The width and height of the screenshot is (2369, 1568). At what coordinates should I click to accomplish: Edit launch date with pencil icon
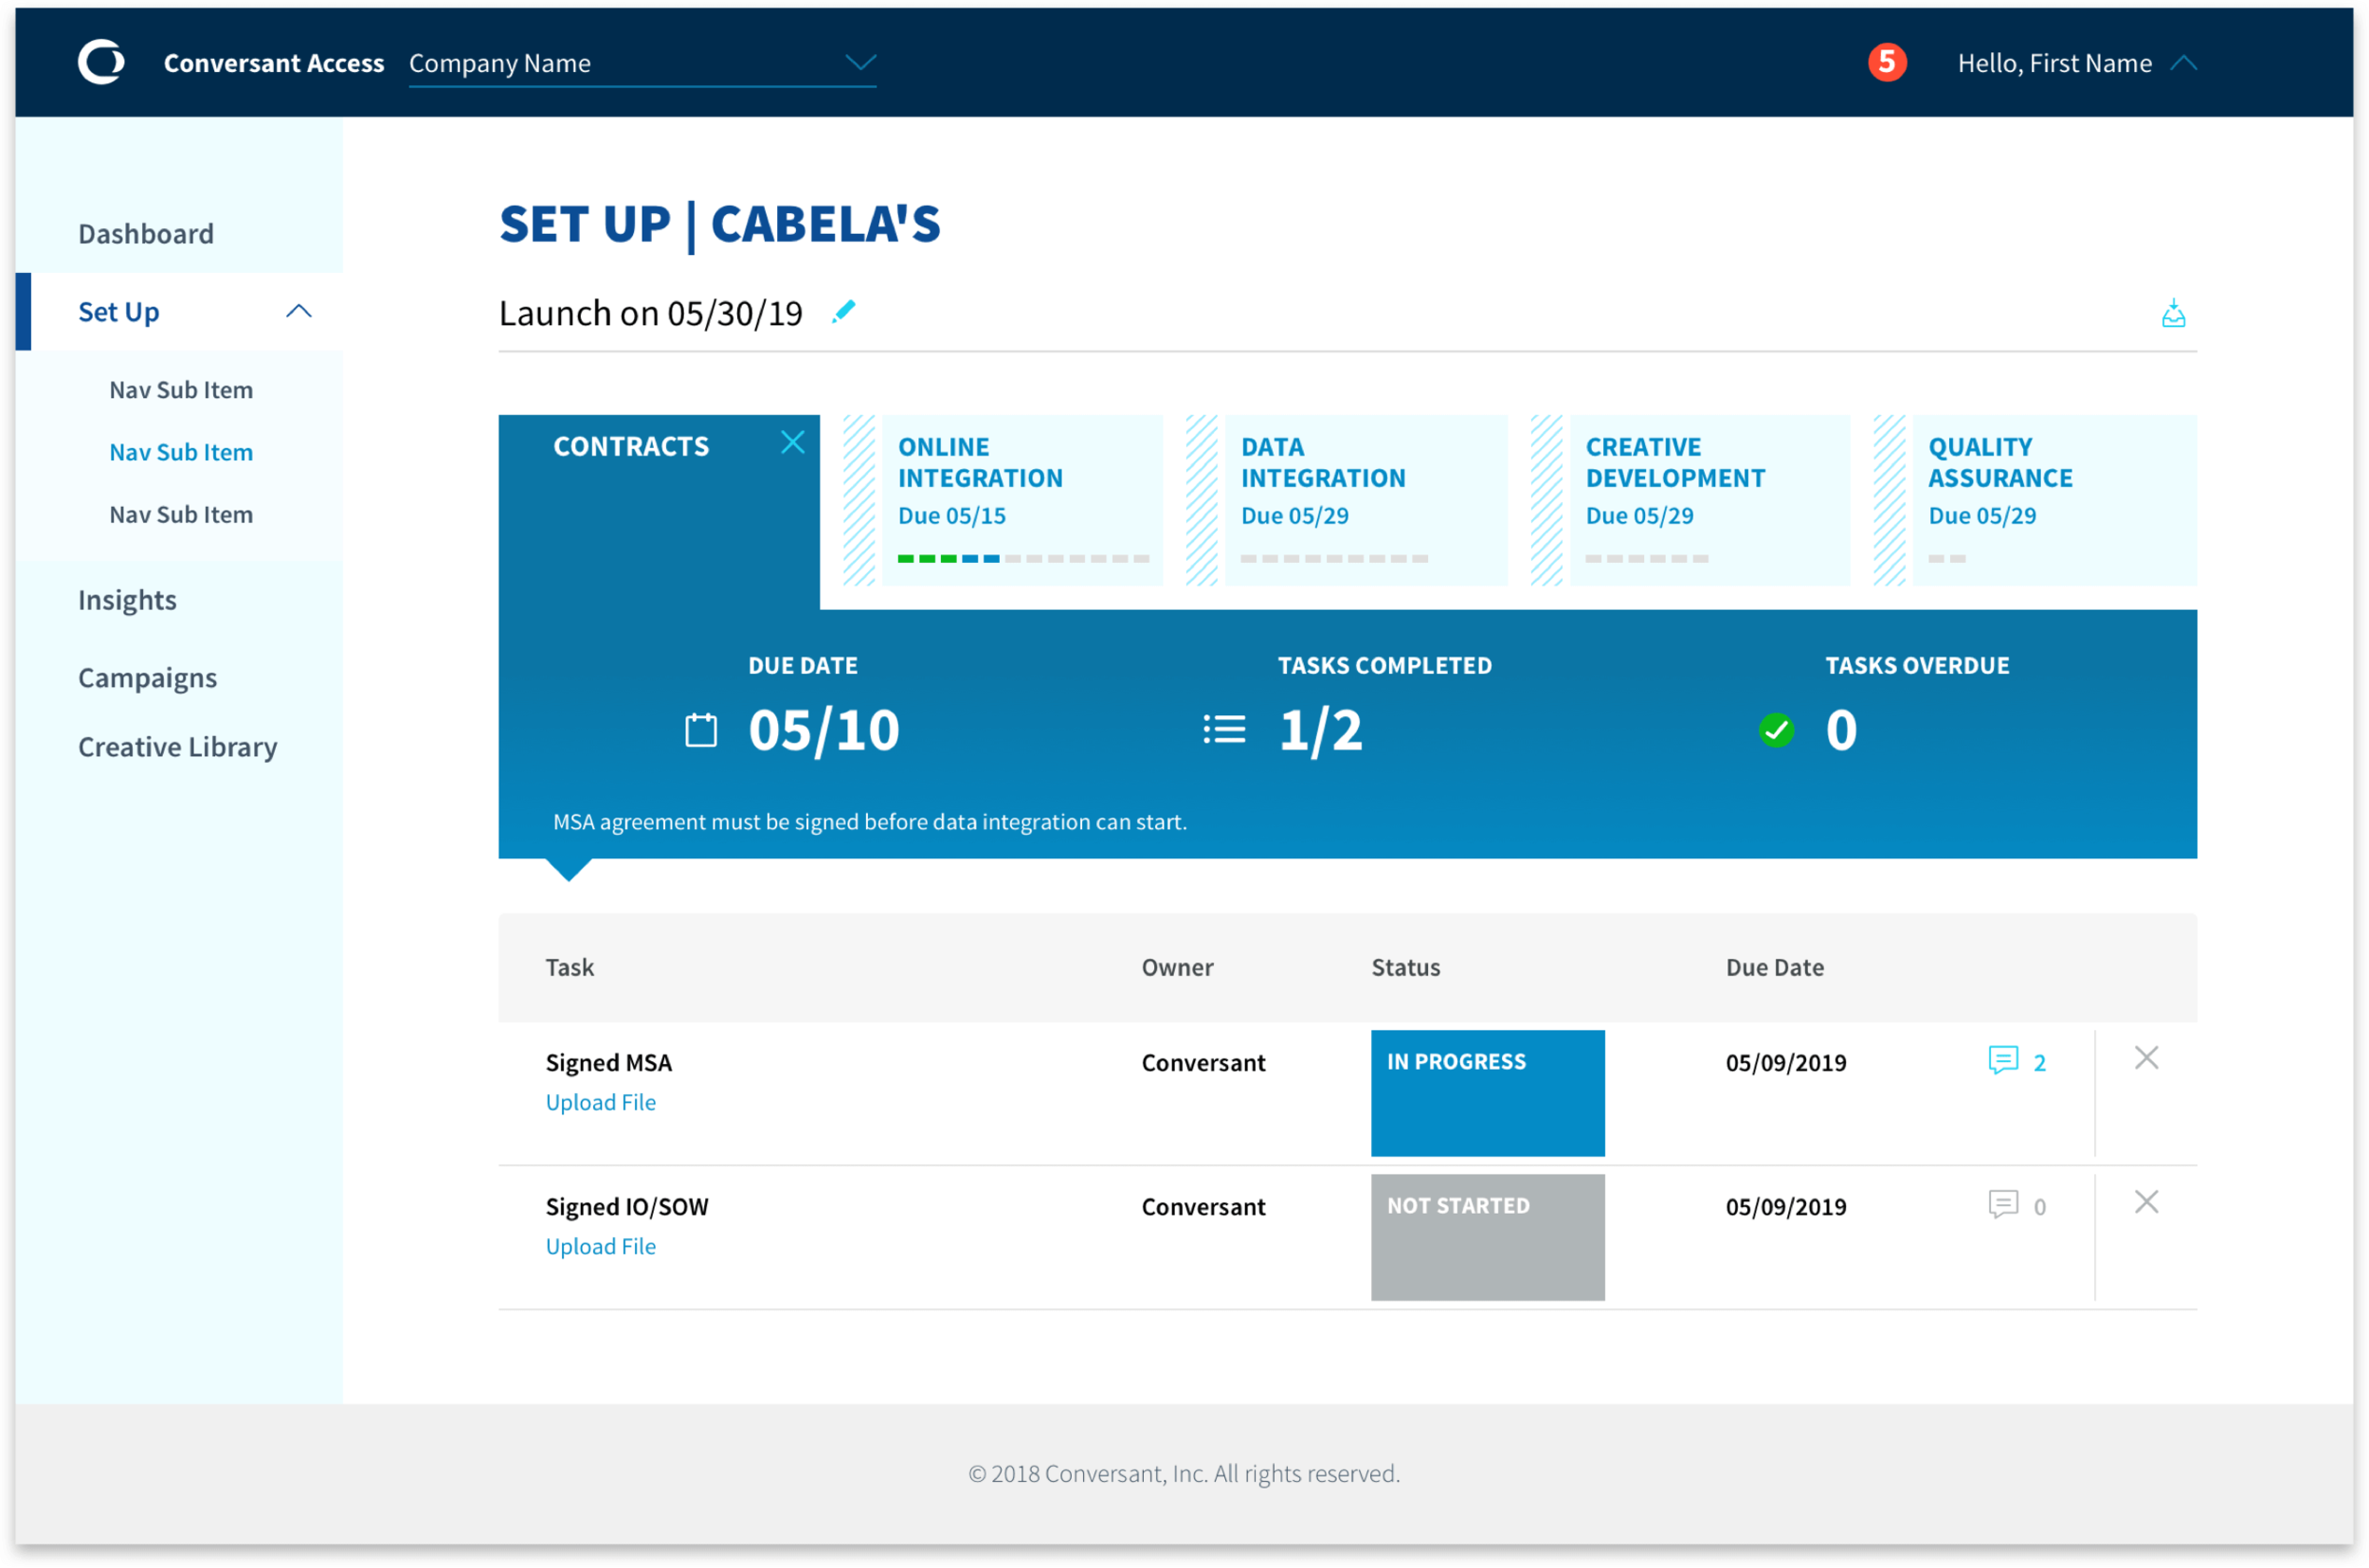pos(843,312)
